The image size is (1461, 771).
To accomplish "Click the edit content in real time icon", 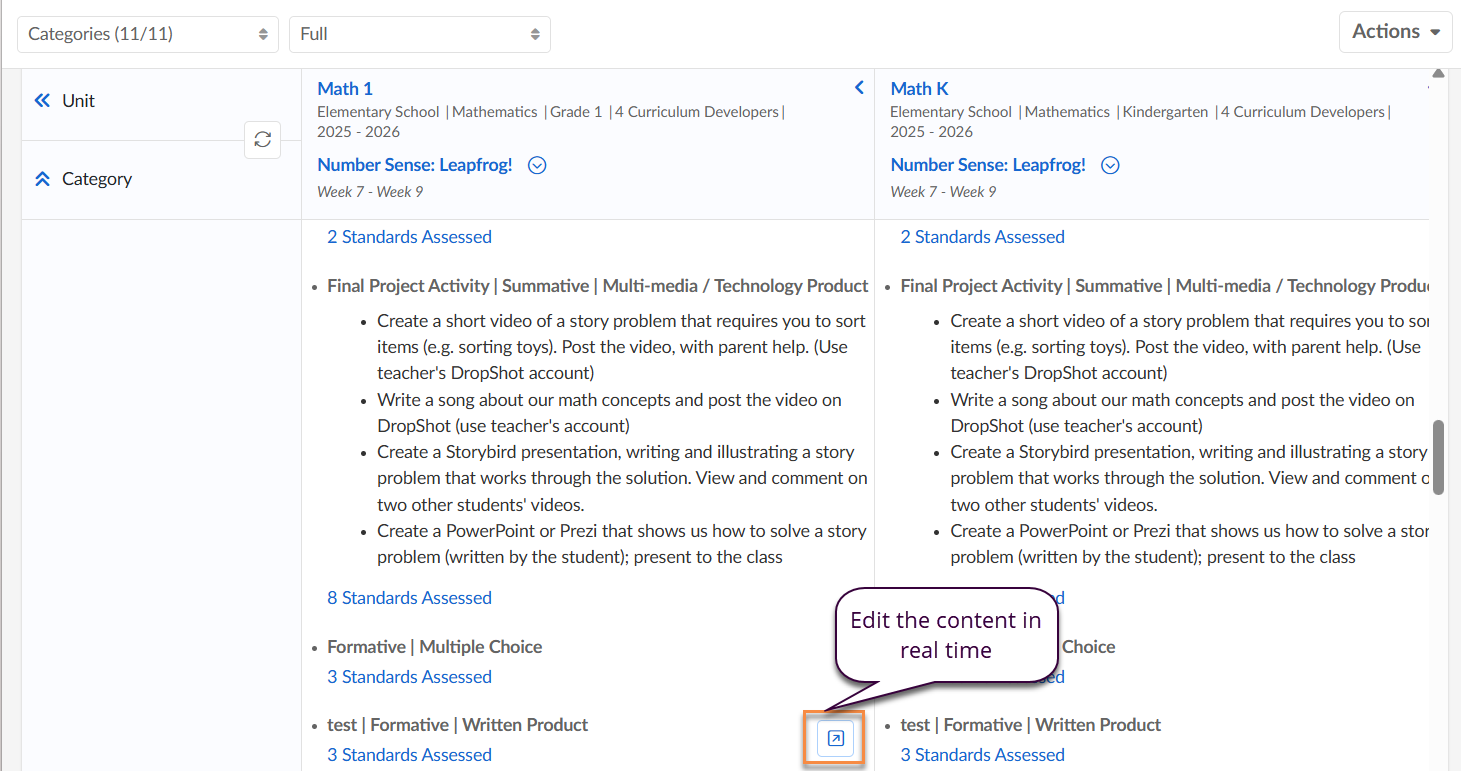I will pos(836,739).
